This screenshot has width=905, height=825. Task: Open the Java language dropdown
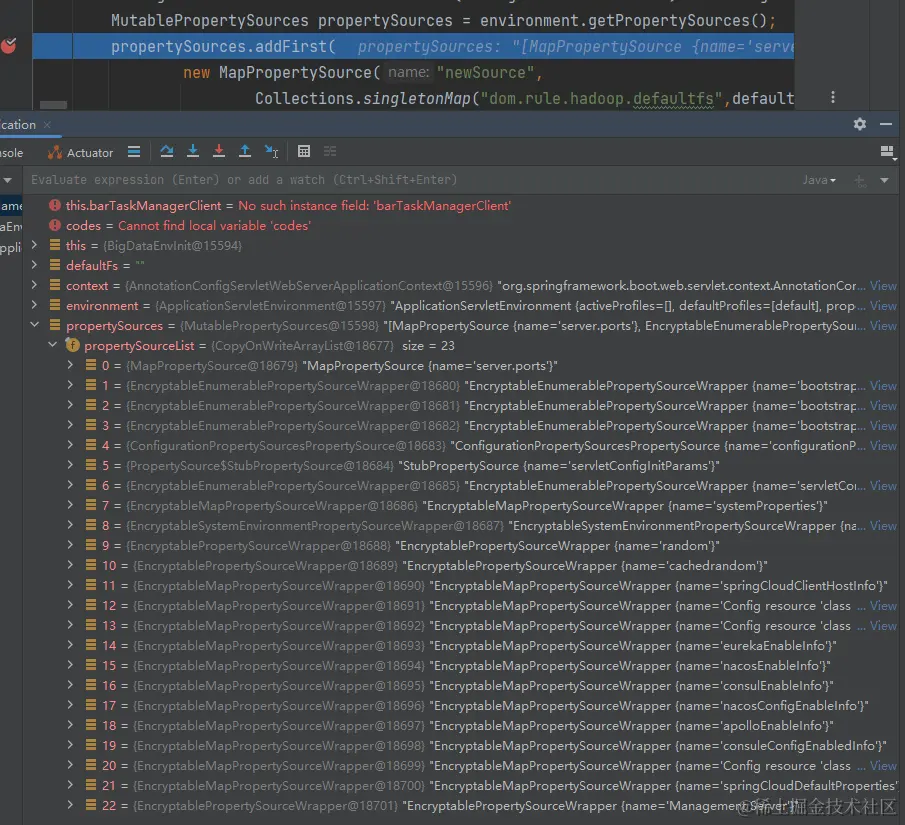tap(819, 180)
